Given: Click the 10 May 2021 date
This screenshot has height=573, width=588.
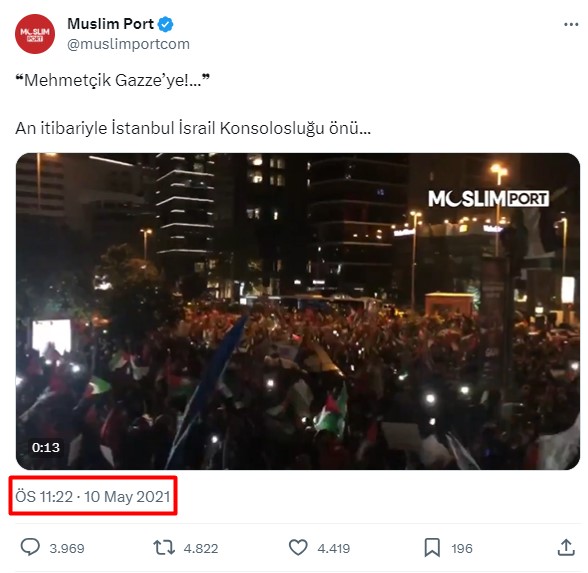Looking at the screenshot, I should click(127, 496).
